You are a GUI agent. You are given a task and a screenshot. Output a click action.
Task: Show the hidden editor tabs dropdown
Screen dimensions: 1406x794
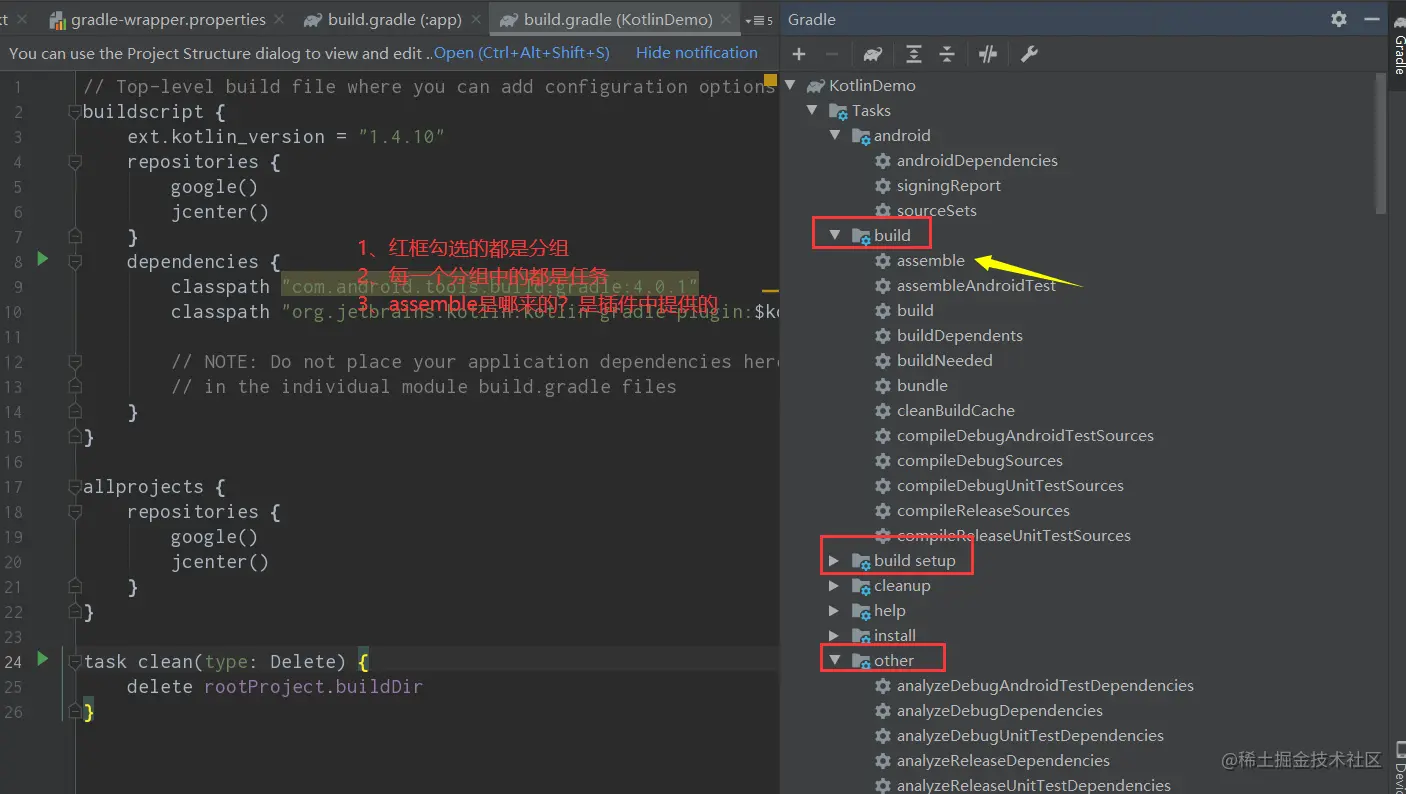click(x=759, y=20)
